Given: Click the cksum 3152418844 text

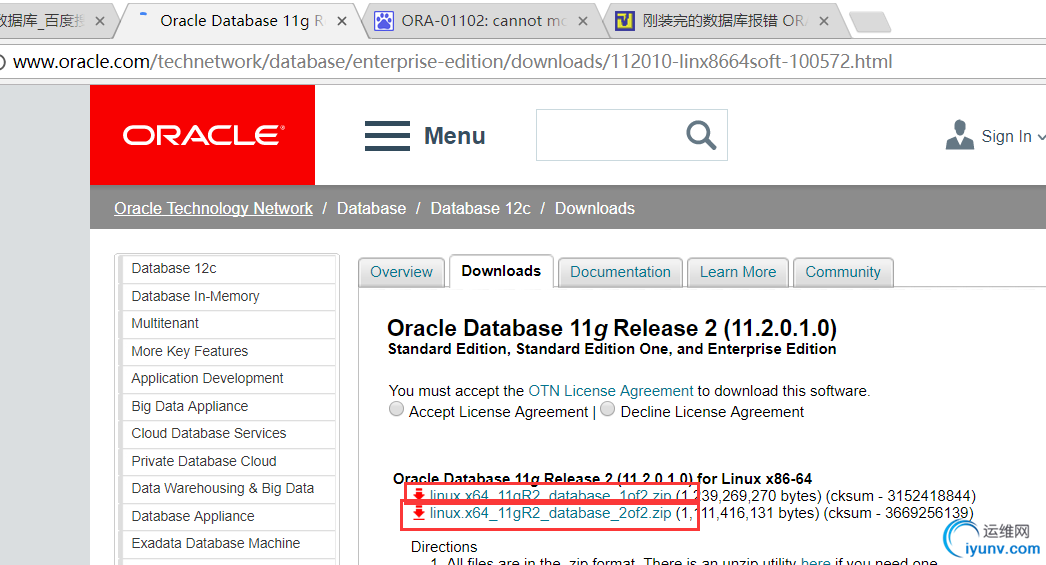Looking at the screenshot, I should (x=901, y=496).
